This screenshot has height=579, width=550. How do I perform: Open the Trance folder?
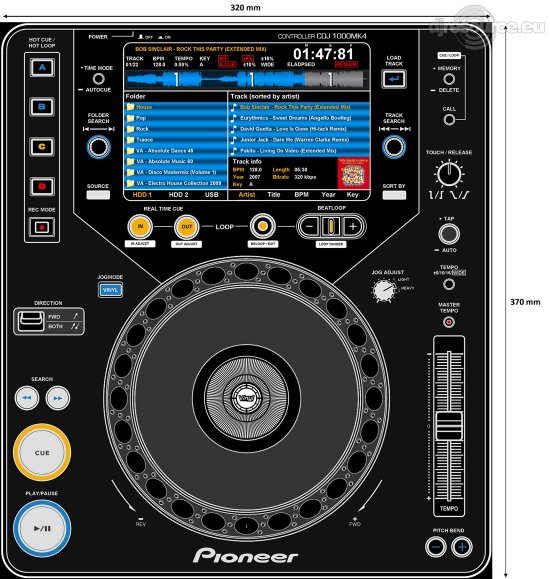tap(176, 140)
